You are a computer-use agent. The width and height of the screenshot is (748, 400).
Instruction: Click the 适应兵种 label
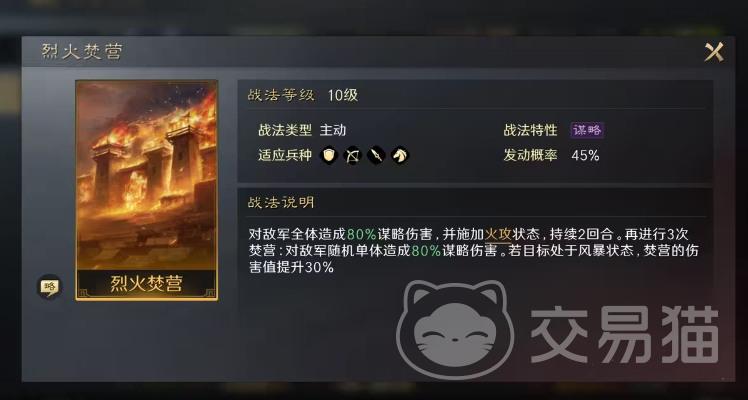click(x=285, y=155)
